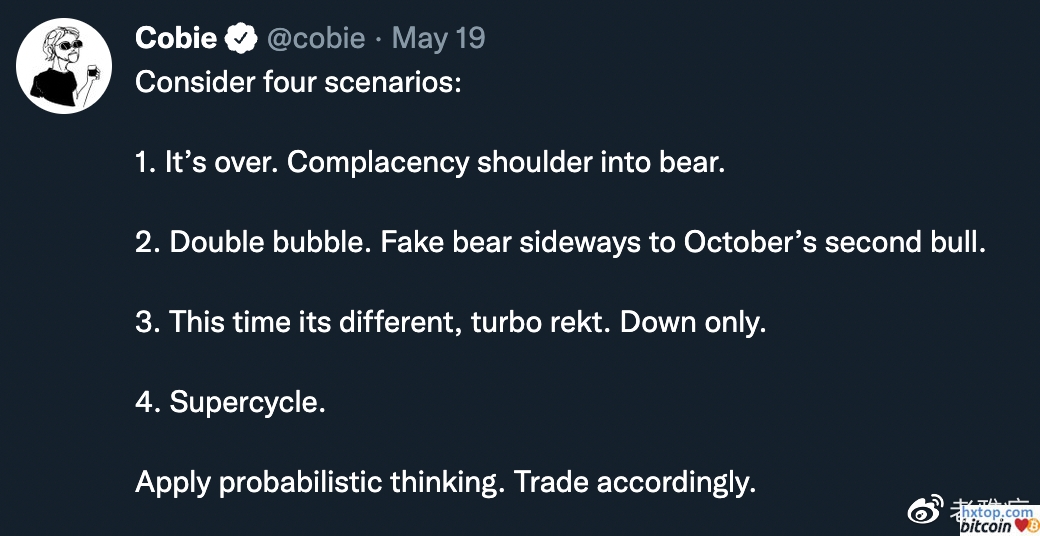This screenshot has height=536, width=1040.
Task: Open the hxtop.com watermark link
Action: [996, 511]
